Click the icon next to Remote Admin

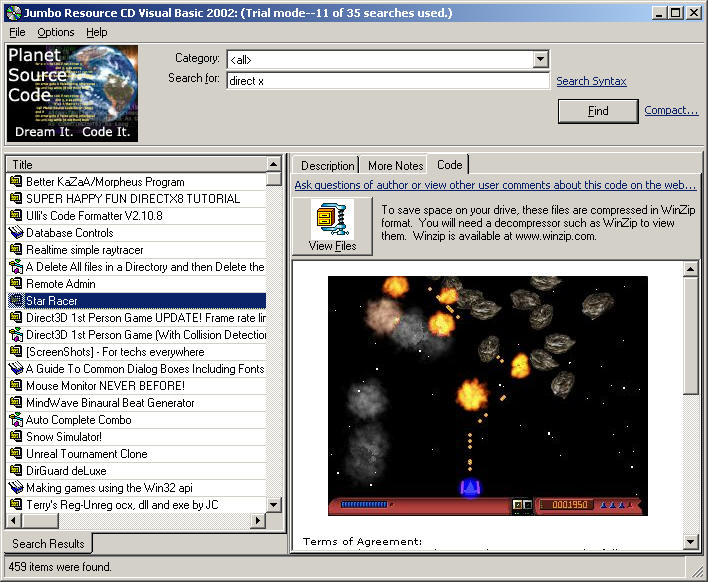click(16, 284)
